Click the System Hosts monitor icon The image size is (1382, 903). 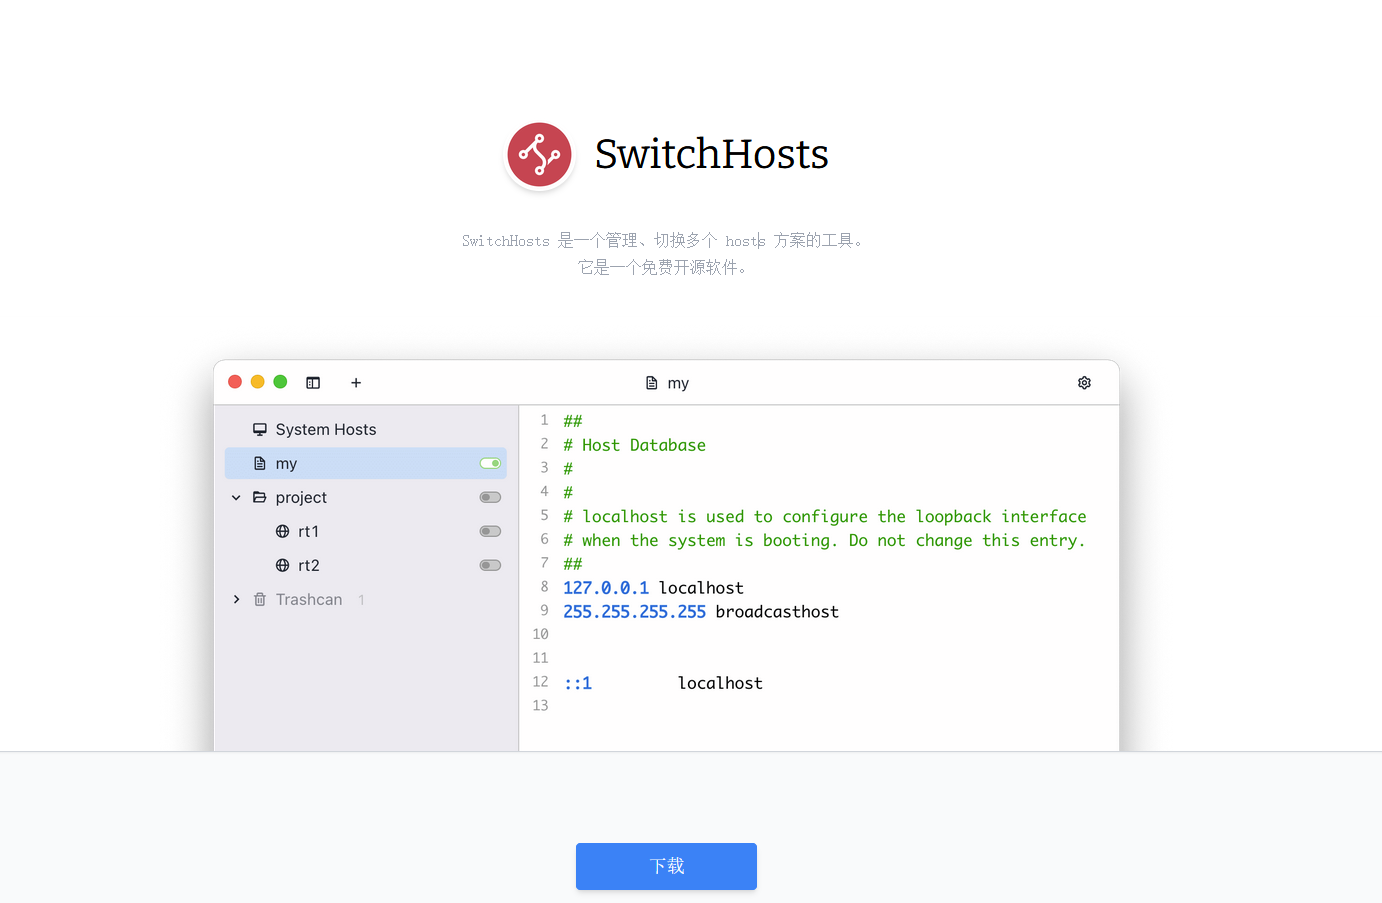pos(260,429)
